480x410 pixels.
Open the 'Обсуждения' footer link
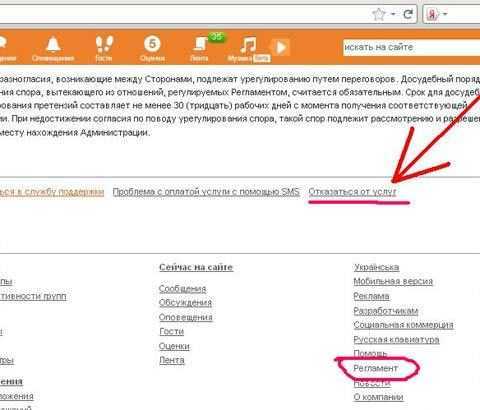185,303
